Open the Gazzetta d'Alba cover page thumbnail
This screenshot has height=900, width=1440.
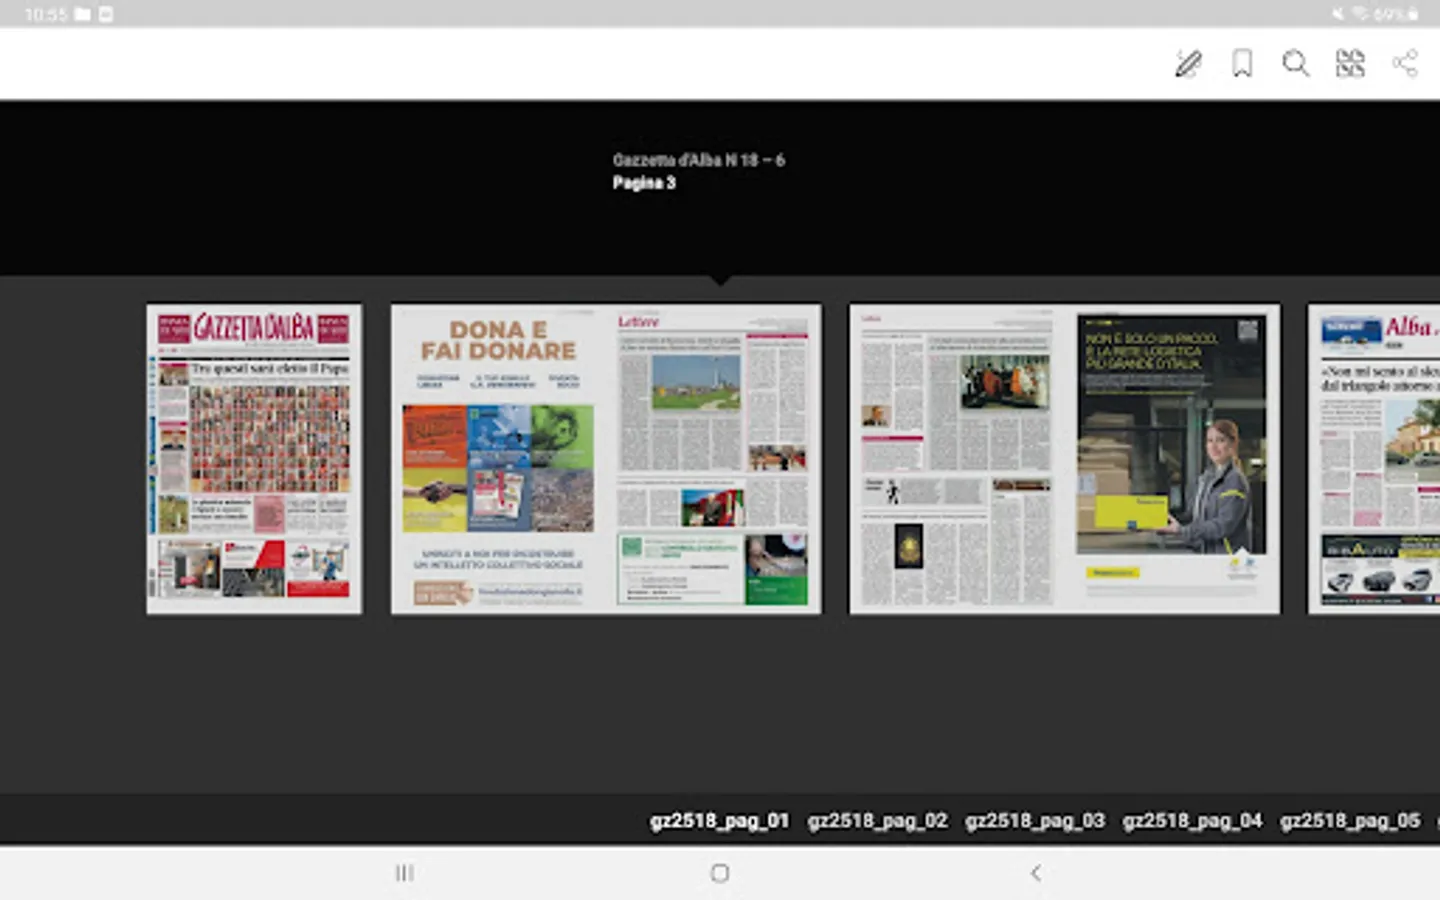(254, 458)
